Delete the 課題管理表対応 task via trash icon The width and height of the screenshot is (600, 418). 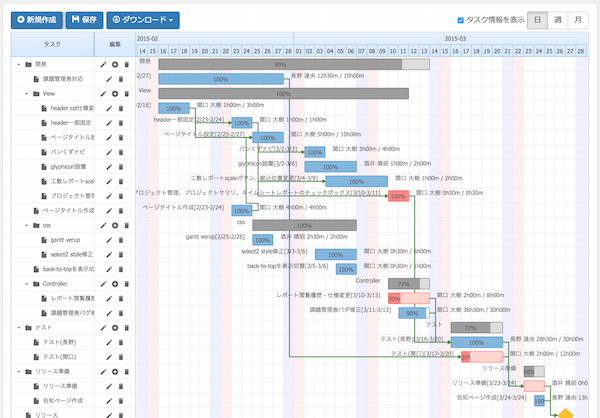122,77
